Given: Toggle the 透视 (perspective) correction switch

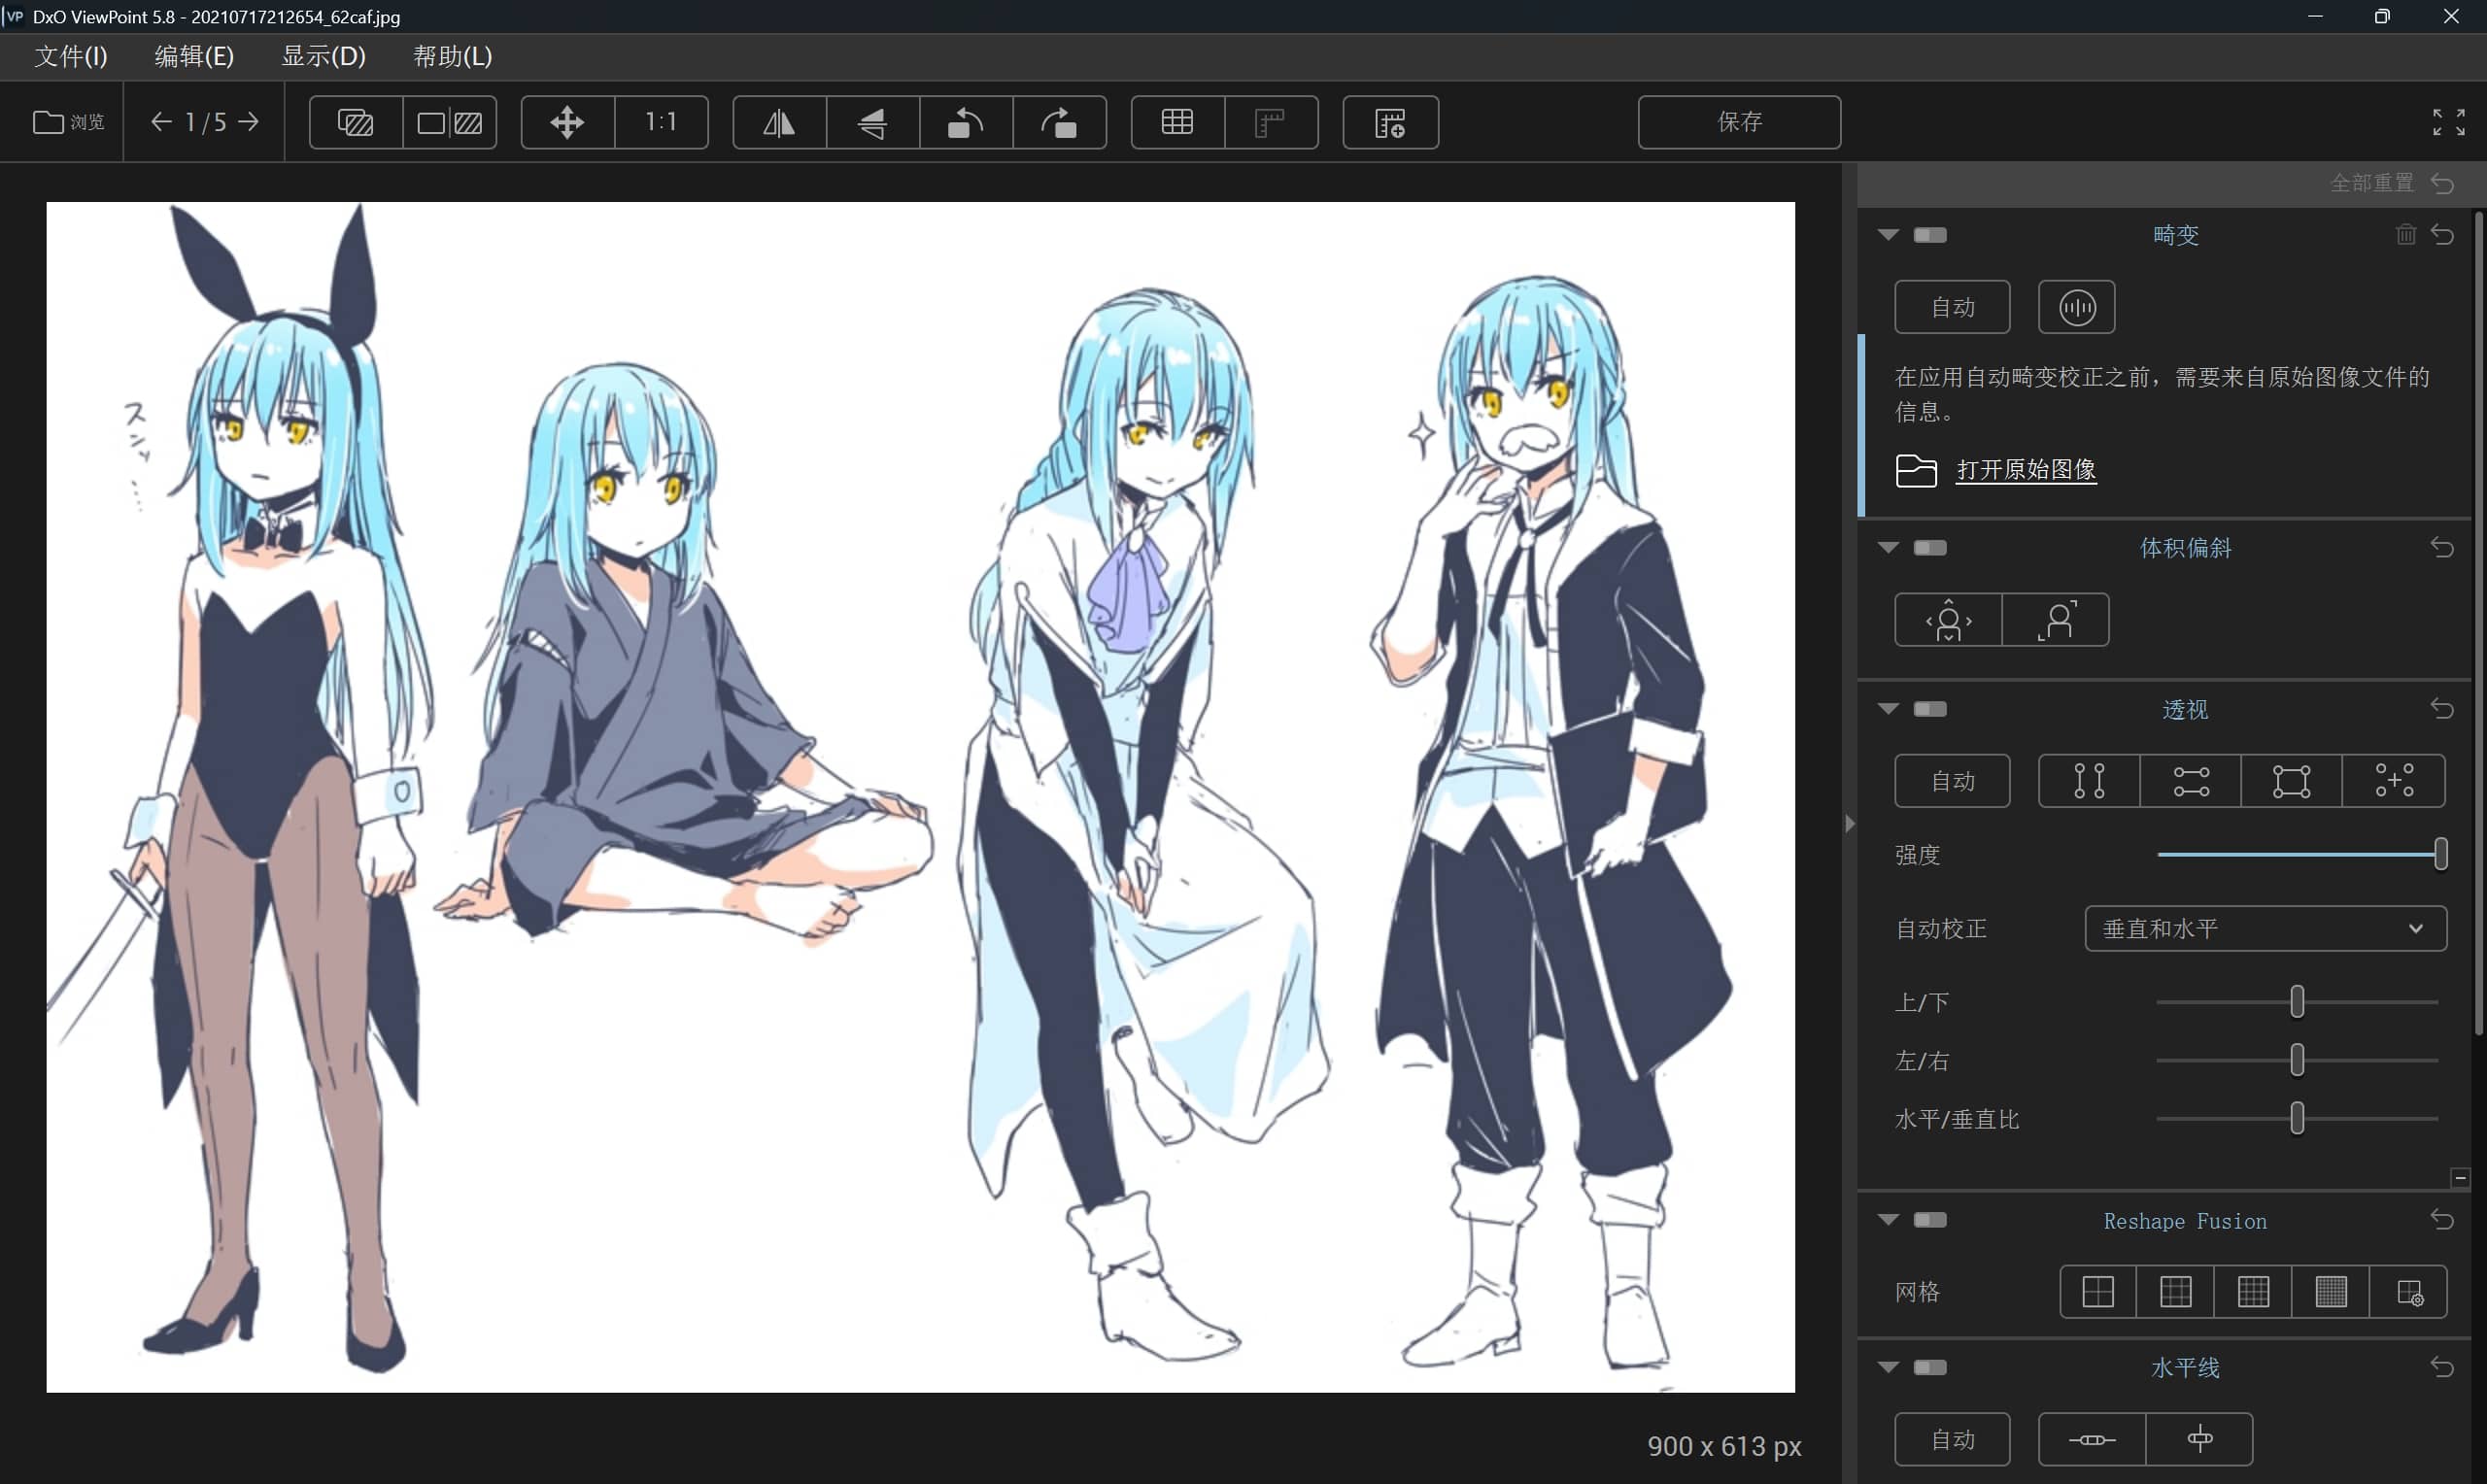Looking at the screenshot, I should [x=1930, y=709].
